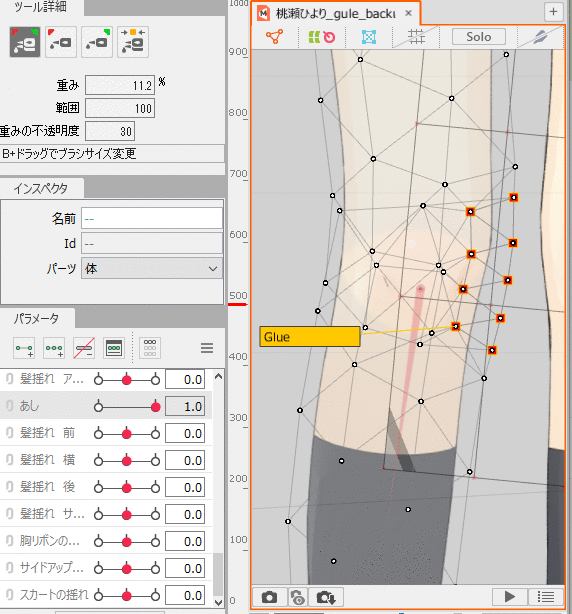The image size is (572, 614).
Task: Click the あし parameter slider track
Action: [127, 407]
